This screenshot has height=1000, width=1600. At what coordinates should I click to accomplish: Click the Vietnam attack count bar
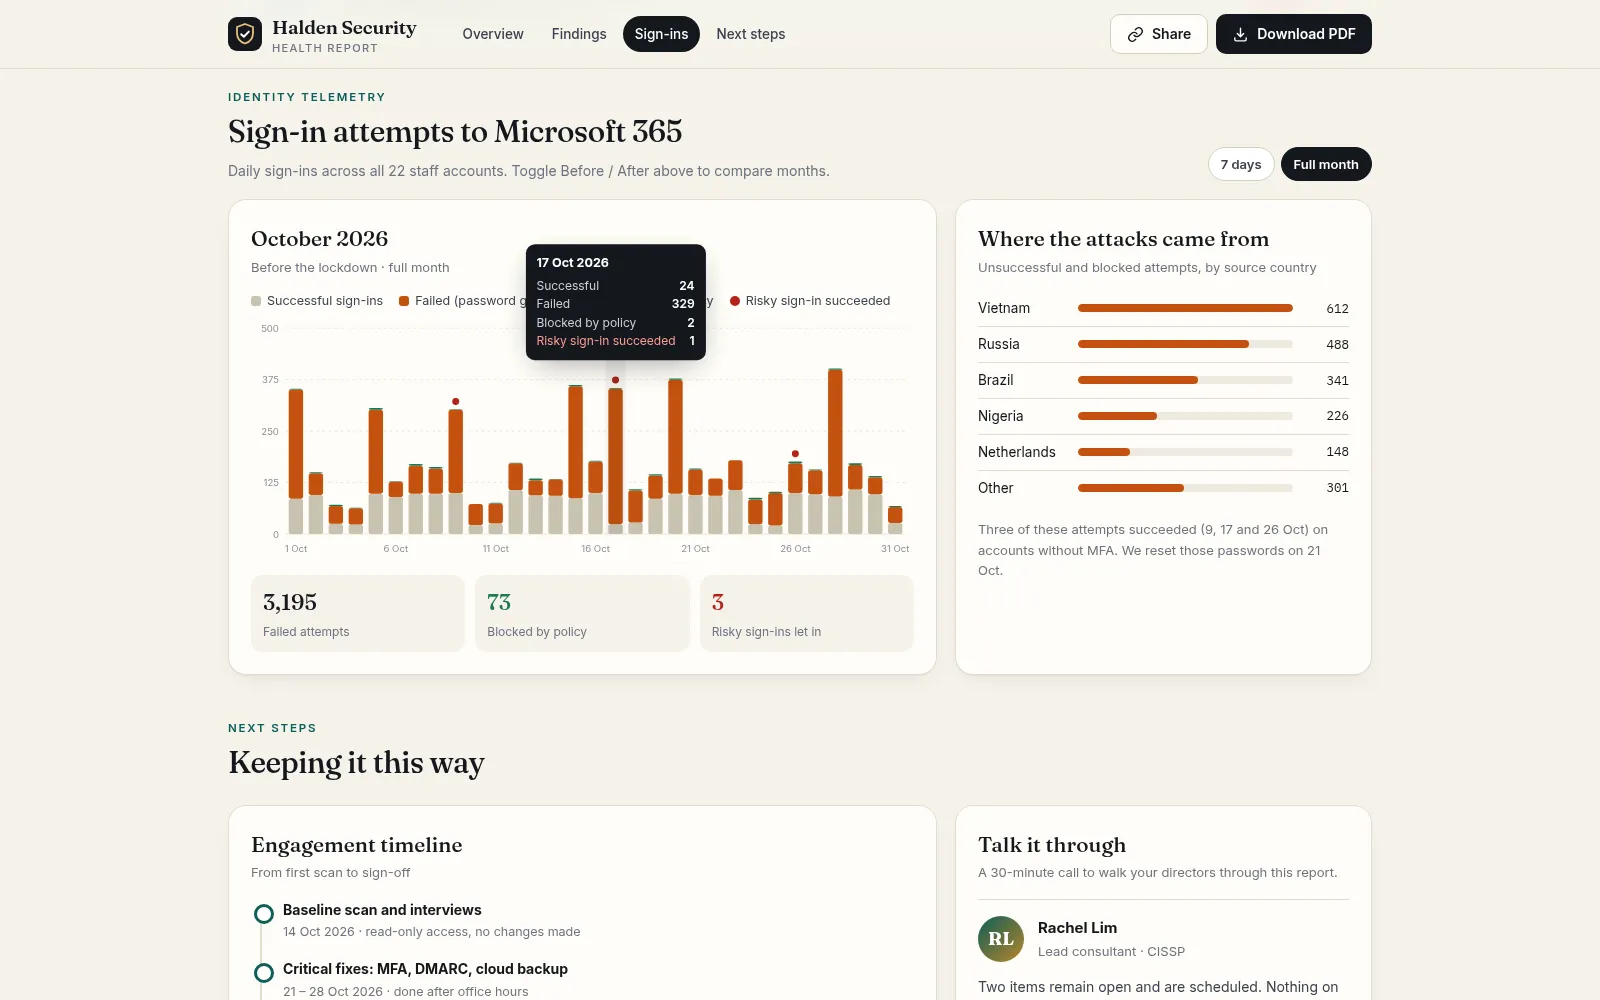pos(1185,308)
